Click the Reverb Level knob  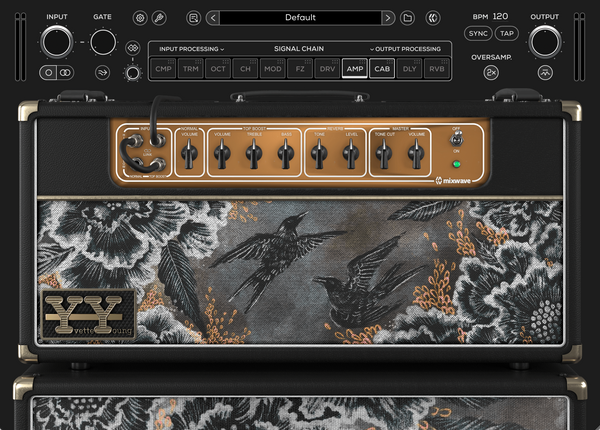[351, 154]
